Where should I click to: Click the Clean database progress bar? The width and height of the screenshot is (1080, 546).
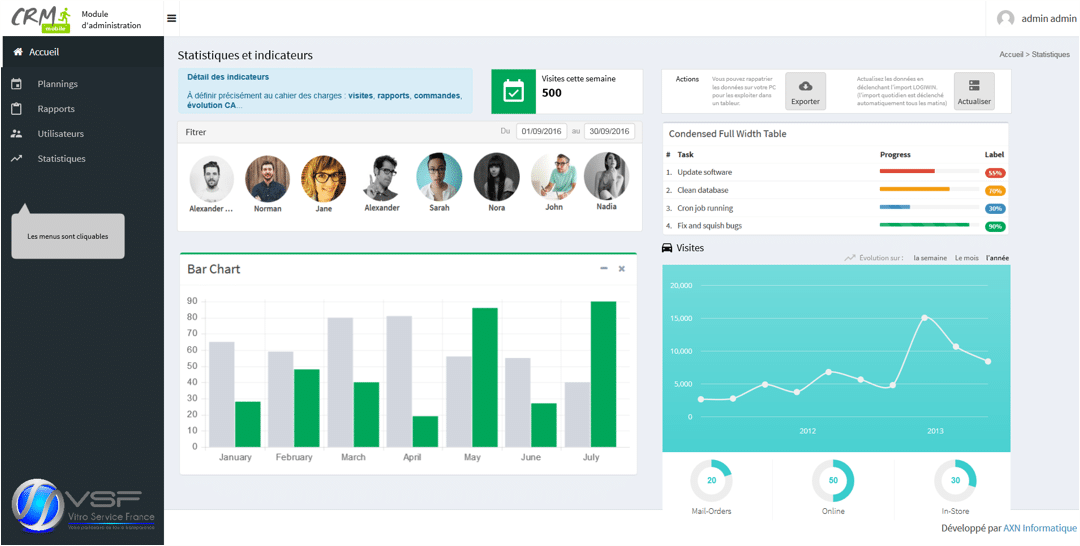(929, 189)
